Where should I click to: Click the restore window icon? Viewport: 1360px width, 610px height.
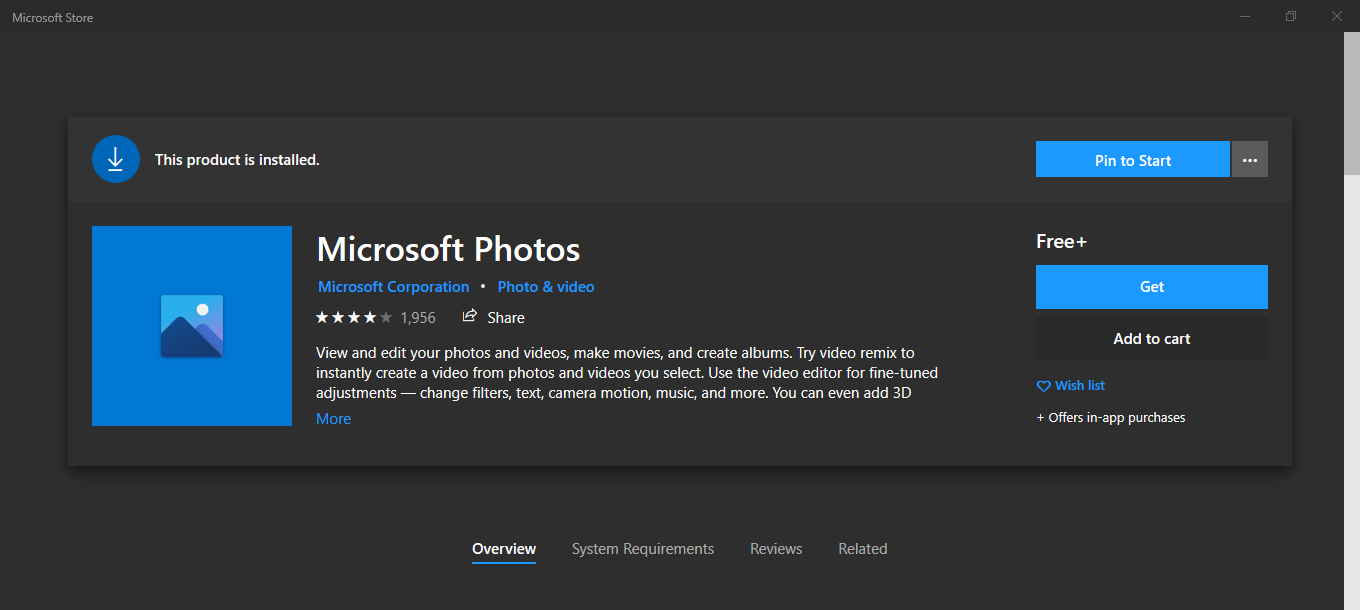pos(1291,16)
